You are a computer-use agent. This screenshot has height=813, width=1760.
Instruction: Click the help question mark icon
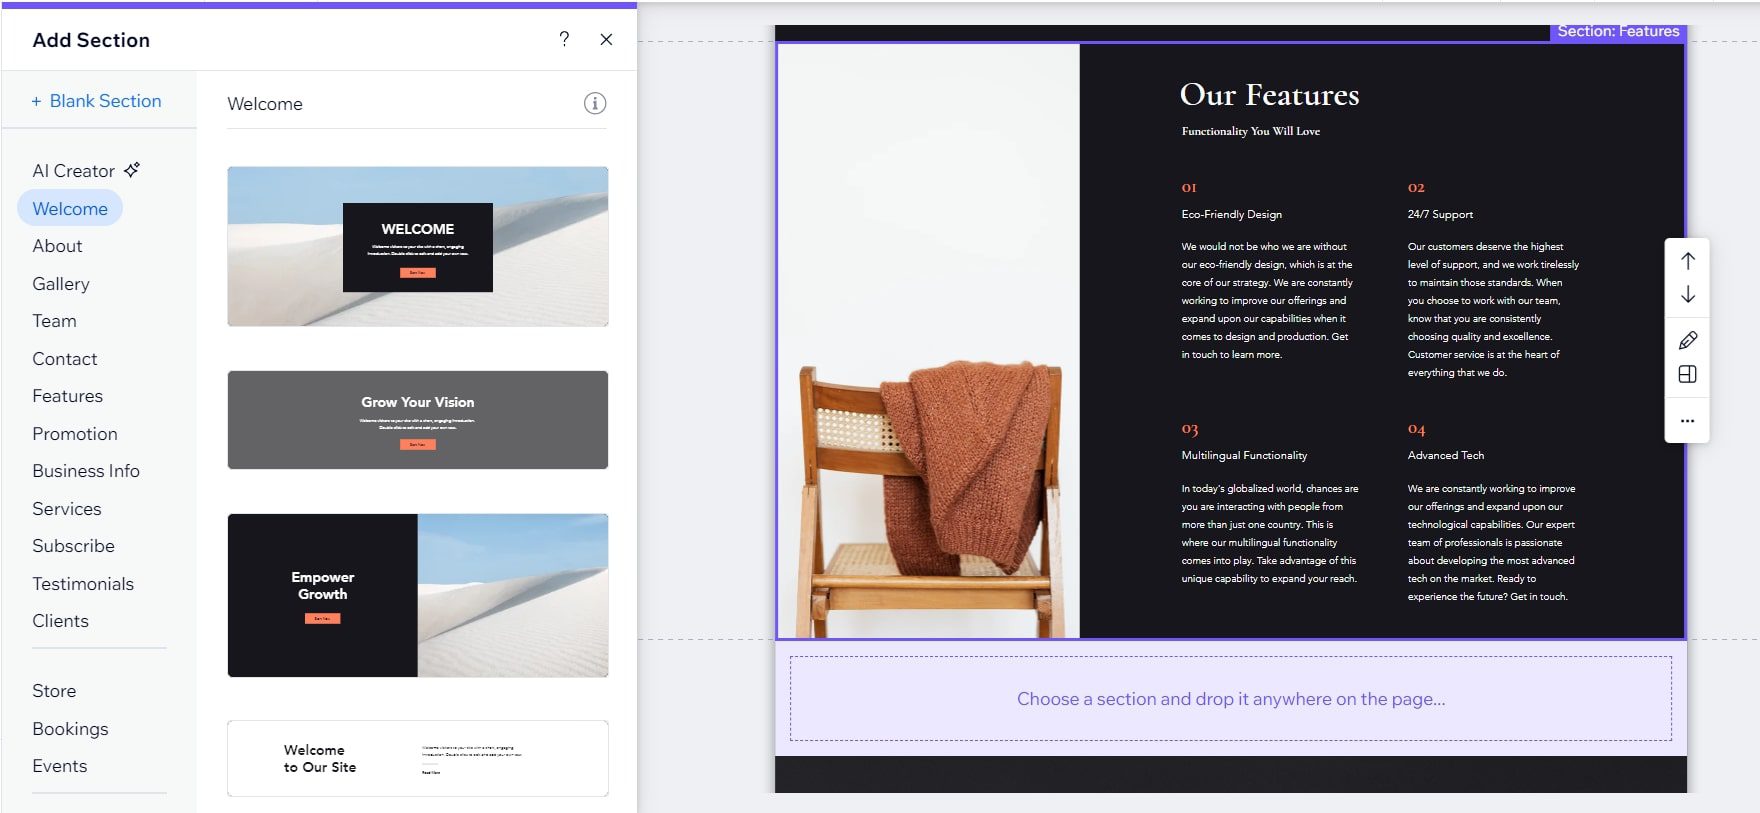click(564, 39)
